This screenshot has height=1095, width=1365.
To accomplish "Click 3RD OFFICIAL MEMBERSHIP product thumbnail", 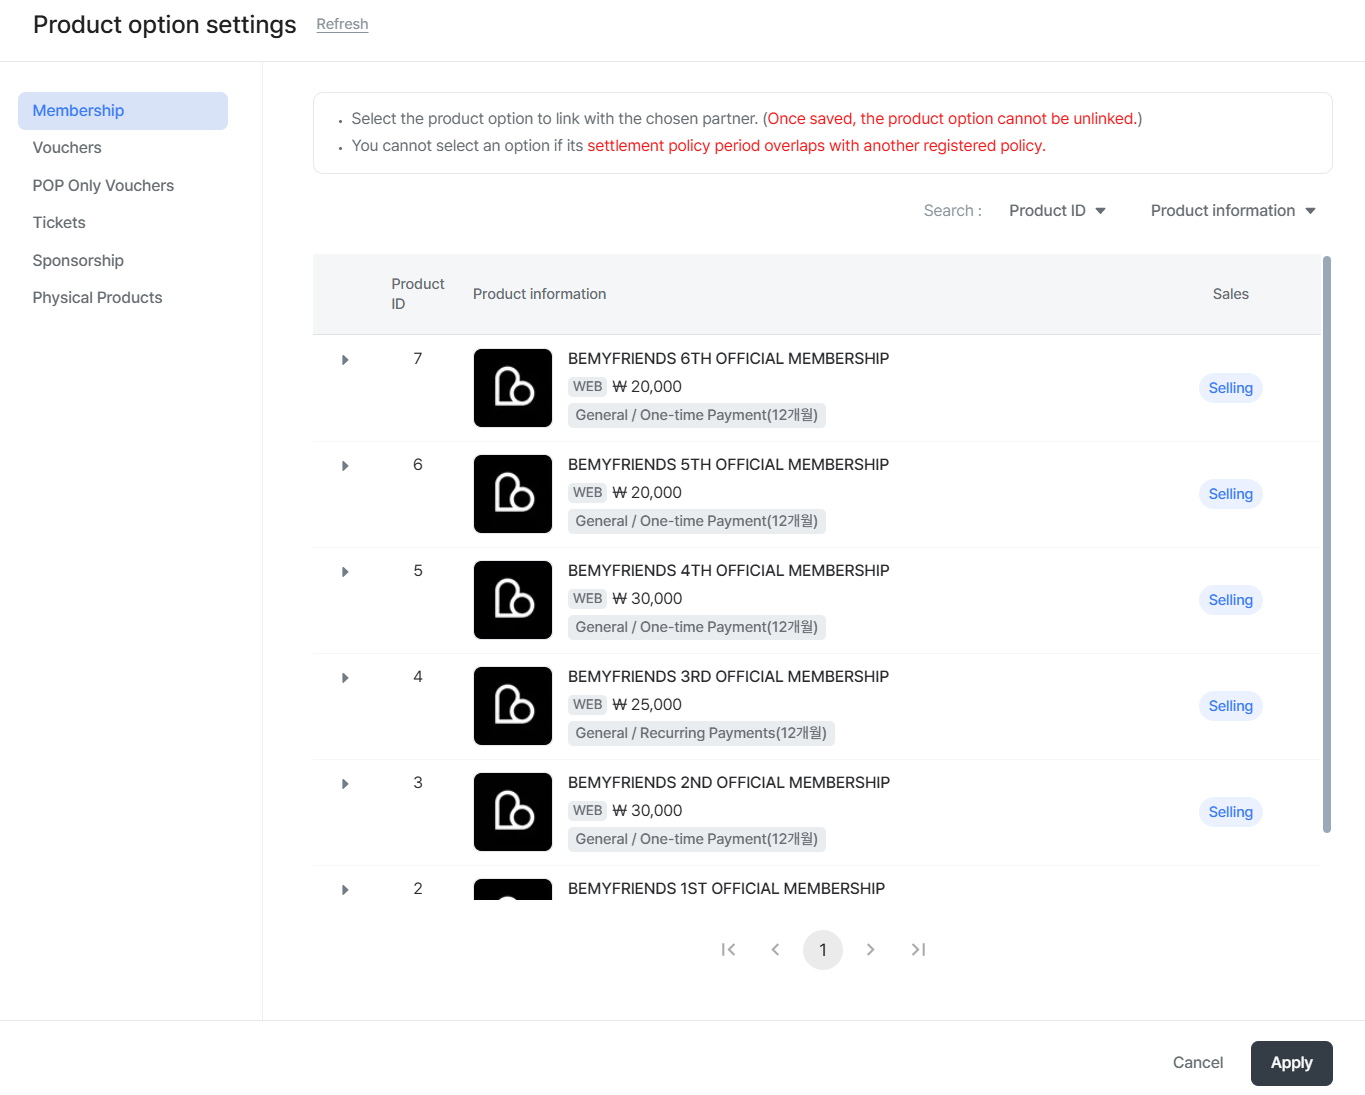I will click(513, 706).
